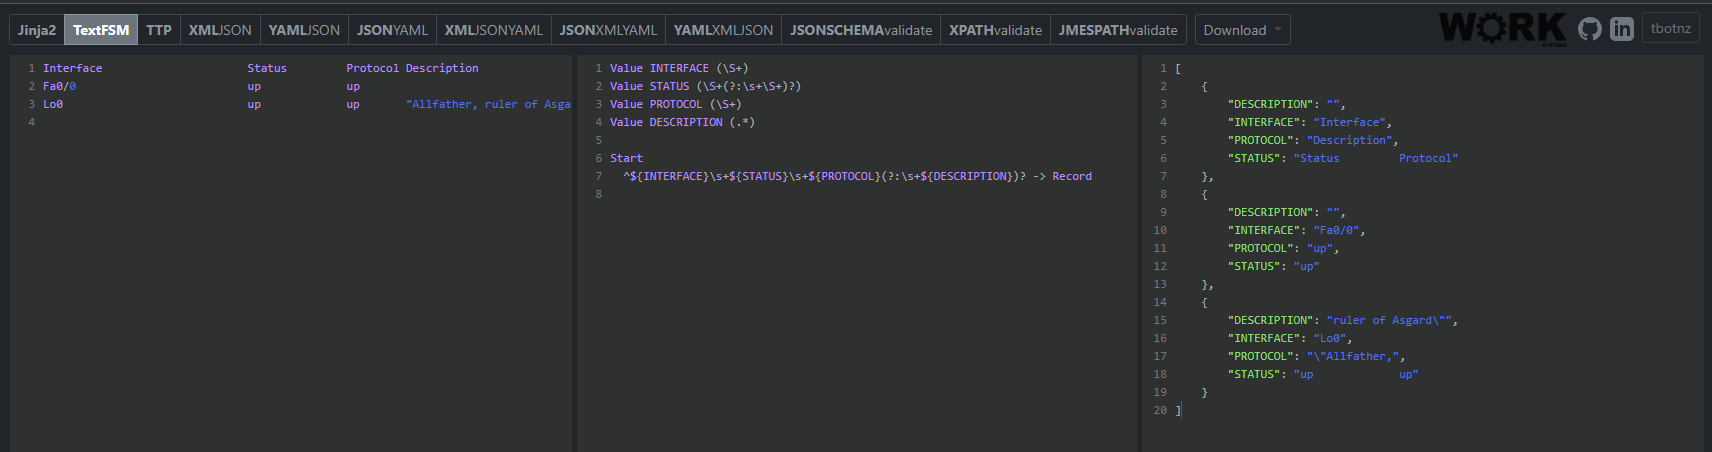Select the TextFSM tab

[x=101, y=30]
